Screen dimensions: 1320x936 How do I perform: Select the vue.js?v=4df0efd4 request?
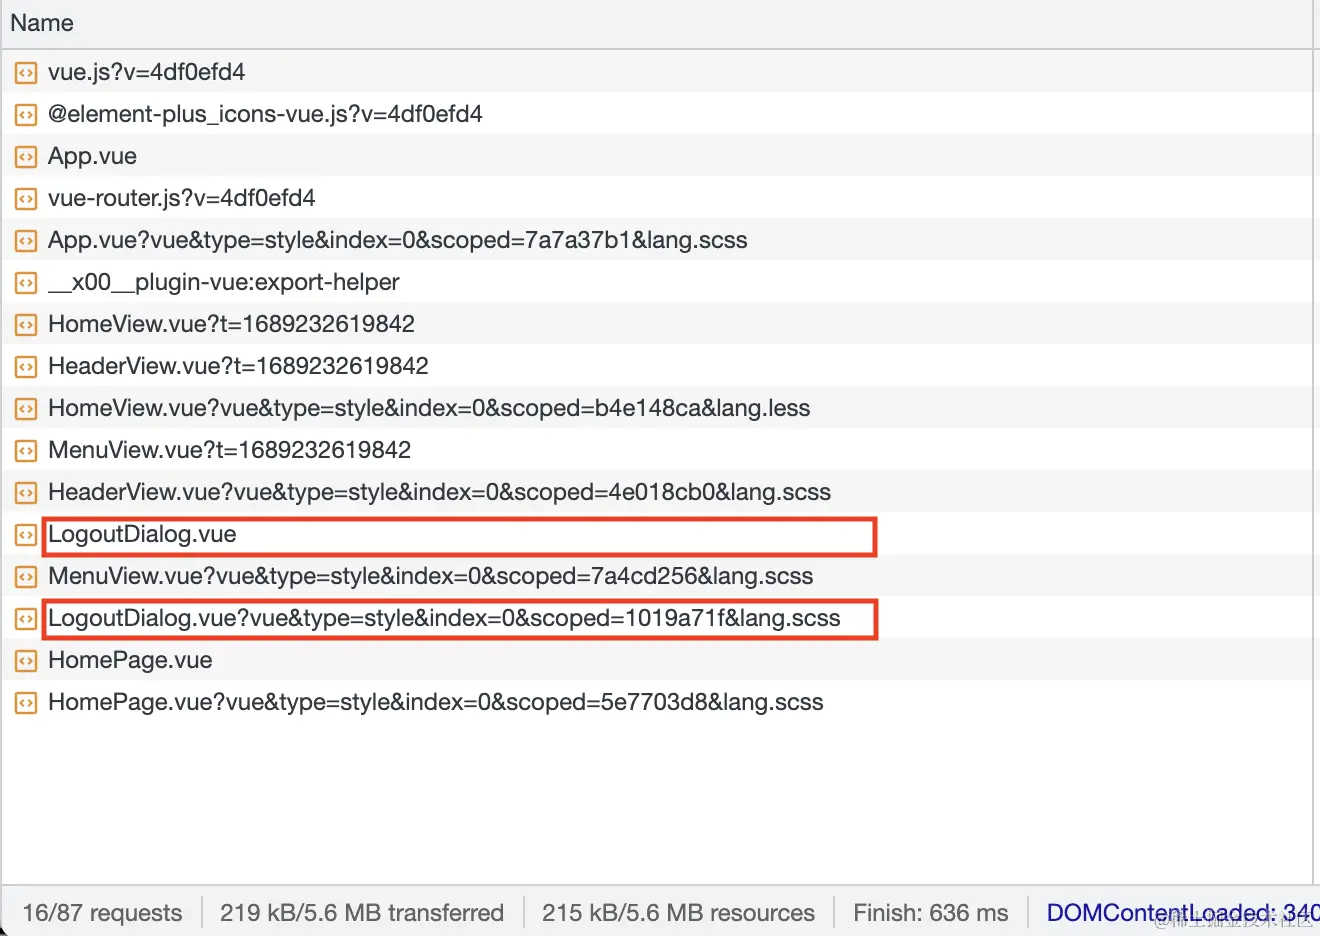click(146, 72)
